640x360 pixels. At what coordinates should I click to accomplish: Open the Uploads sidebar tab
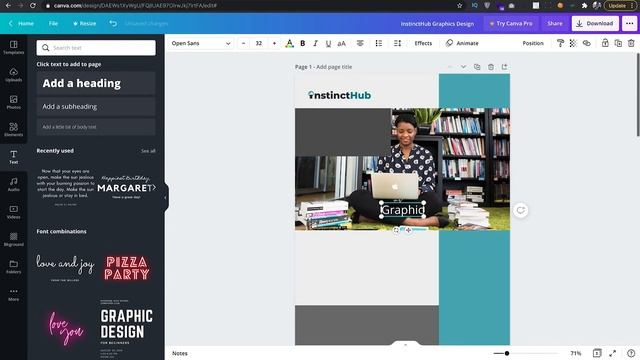tap(13, 75)
